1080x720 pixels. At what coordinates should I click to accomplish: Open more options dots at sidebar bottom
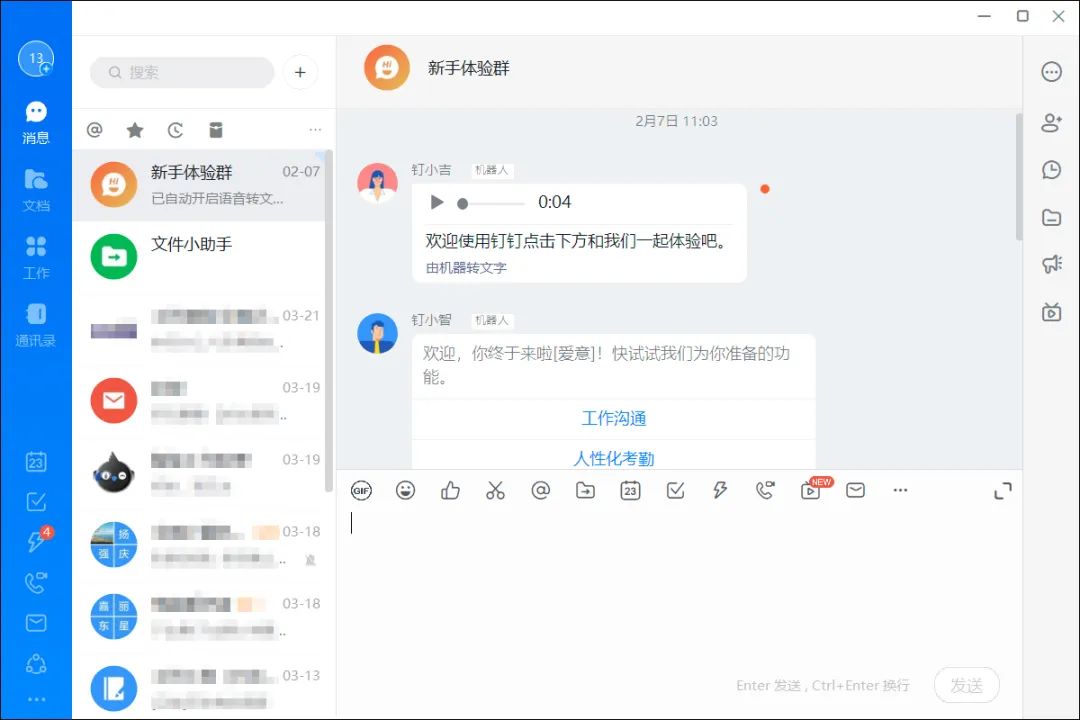(36, 699)
